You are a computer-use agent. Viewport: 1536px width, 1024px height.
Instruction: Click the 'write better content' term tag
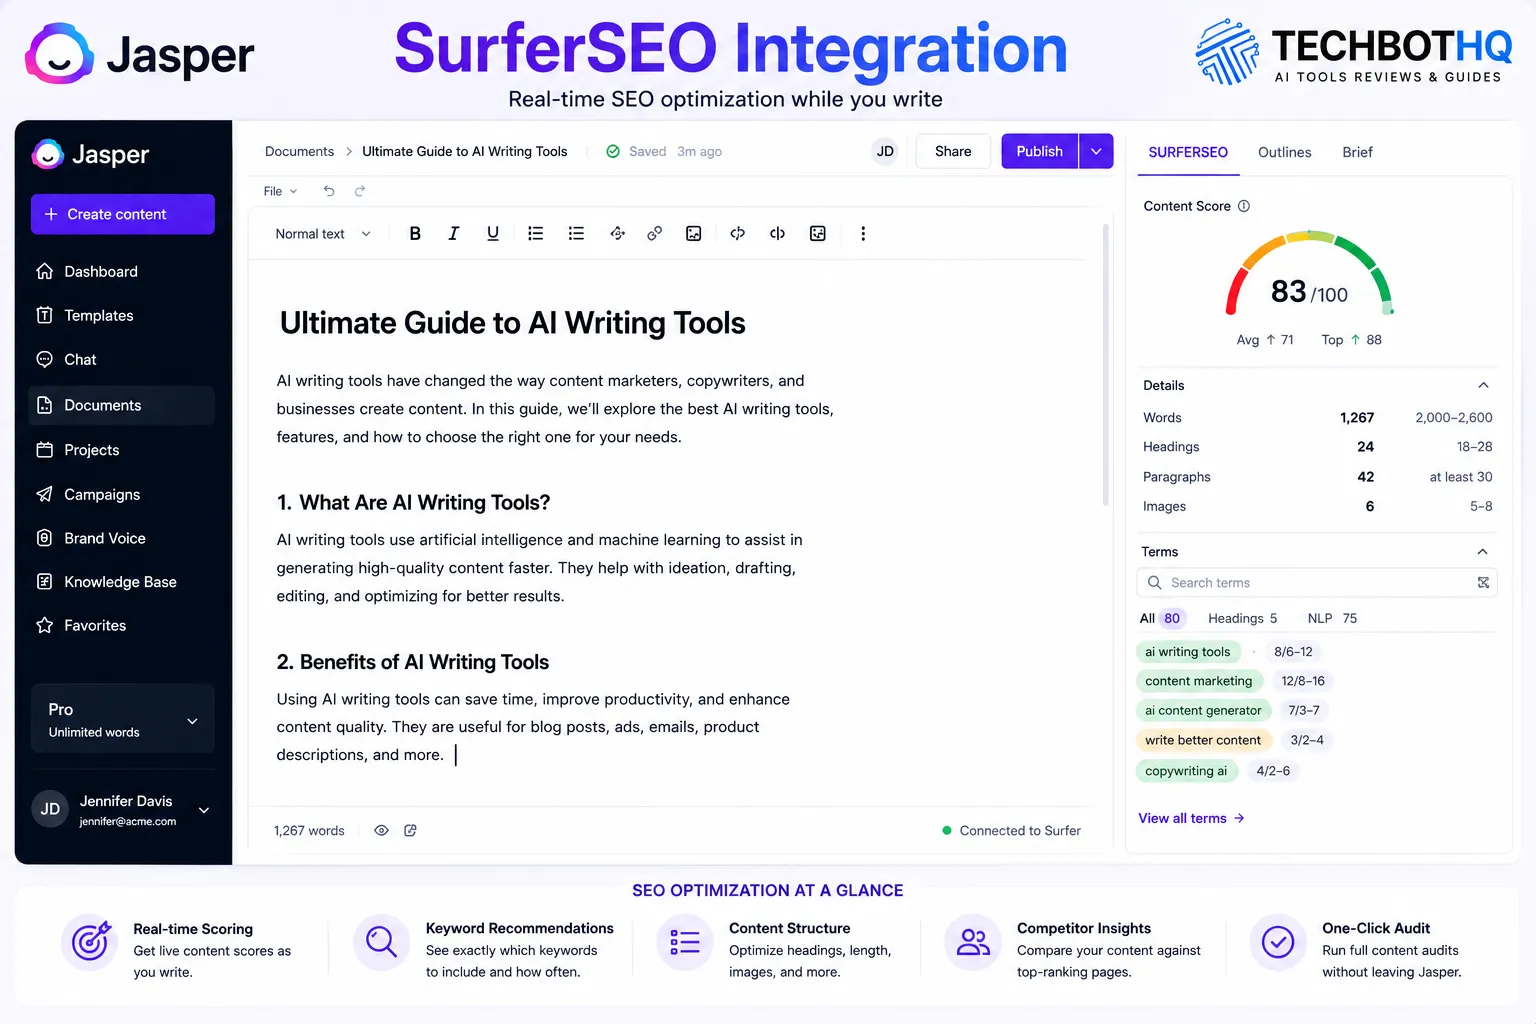(1203, 740)
